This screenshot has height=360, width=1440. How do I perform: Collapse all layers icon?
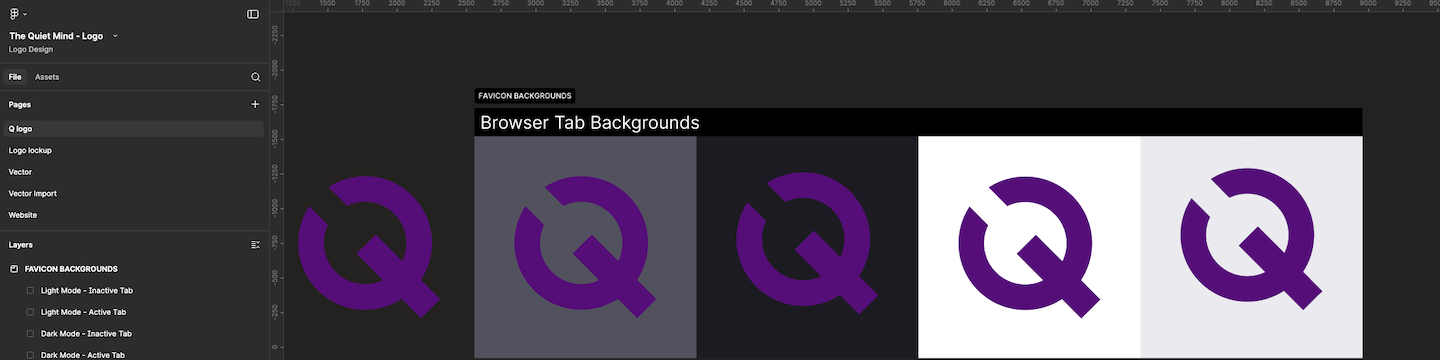(255, 244)
